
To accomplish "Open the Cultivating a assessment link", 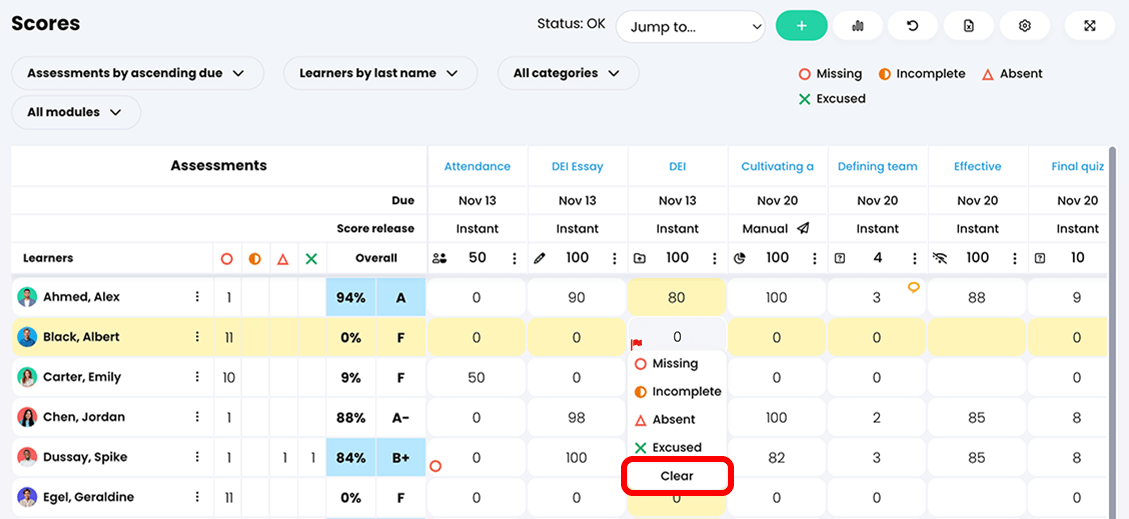I will pos(777,166).
